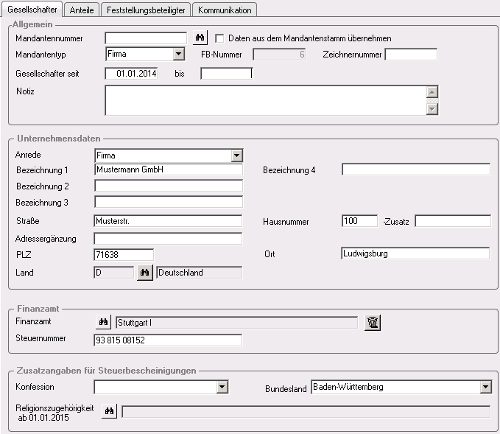Focus the Bezeichnung 3 field
This screenshot has width=500, height=434.
tap(168, 202)
